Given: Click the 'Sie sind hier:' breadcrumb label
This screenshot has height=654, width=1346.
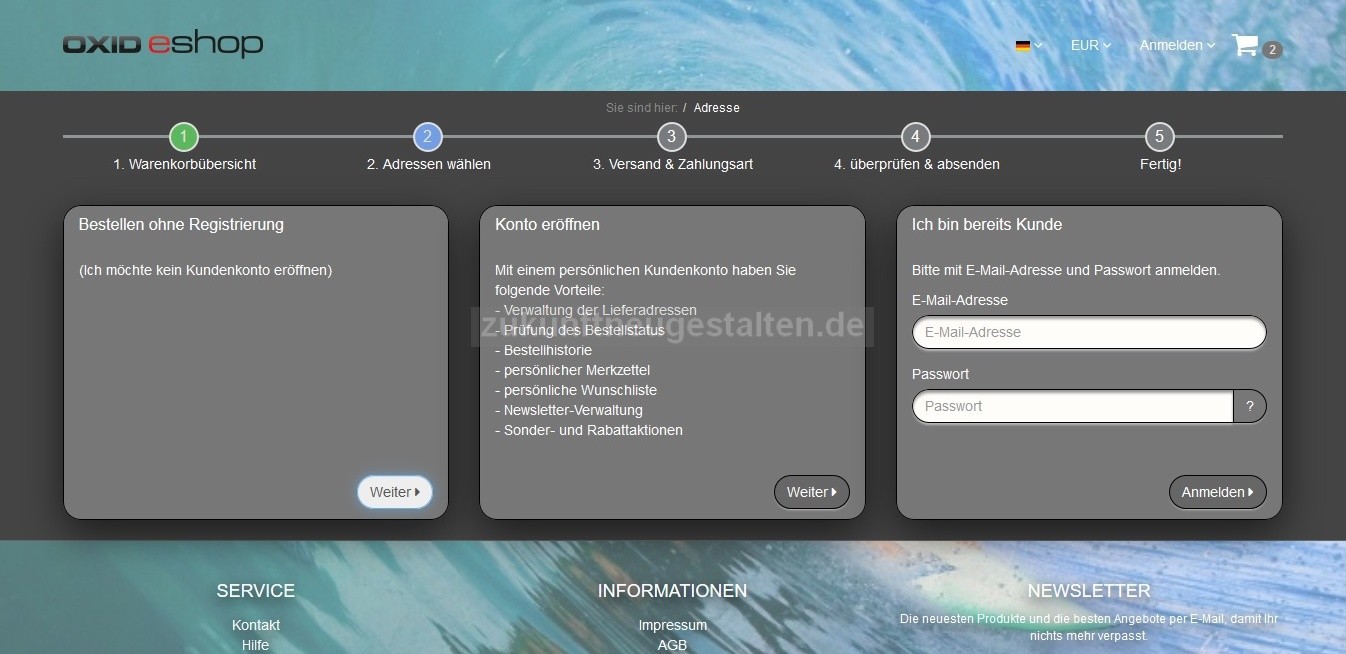Looking at the screenshot, I should pyautogui.click(x=642, y=108).
